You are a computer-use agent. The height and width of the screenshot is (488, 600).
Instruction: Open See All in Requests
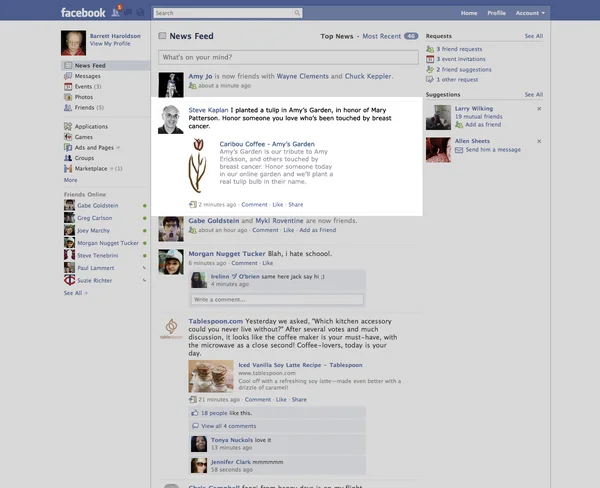(x=534, y=36)
